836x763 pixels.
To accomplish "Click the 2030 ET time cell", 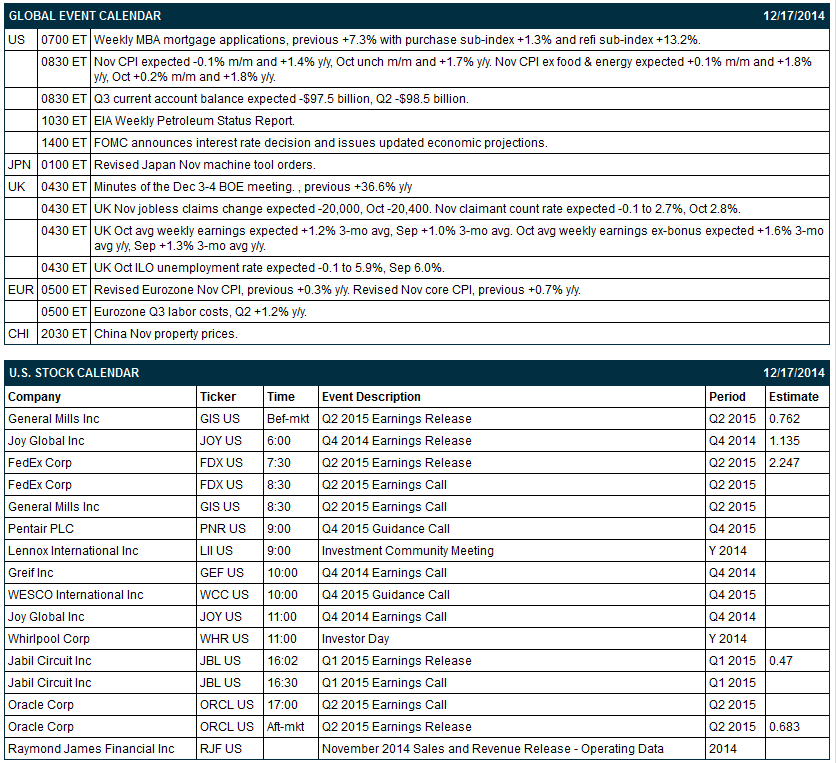I will point(64,334).
